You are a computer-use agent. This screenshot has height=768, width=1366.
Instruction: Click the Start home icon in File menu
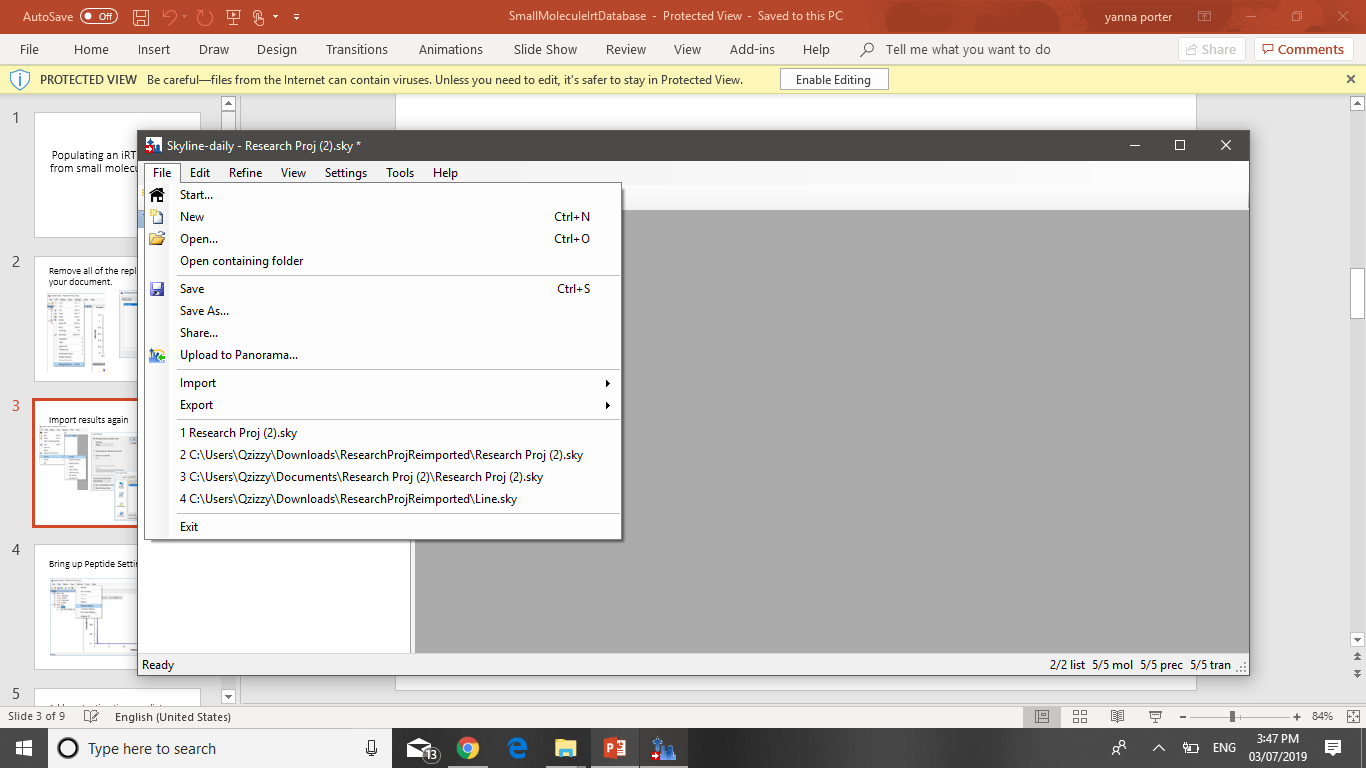pos(157,195)
